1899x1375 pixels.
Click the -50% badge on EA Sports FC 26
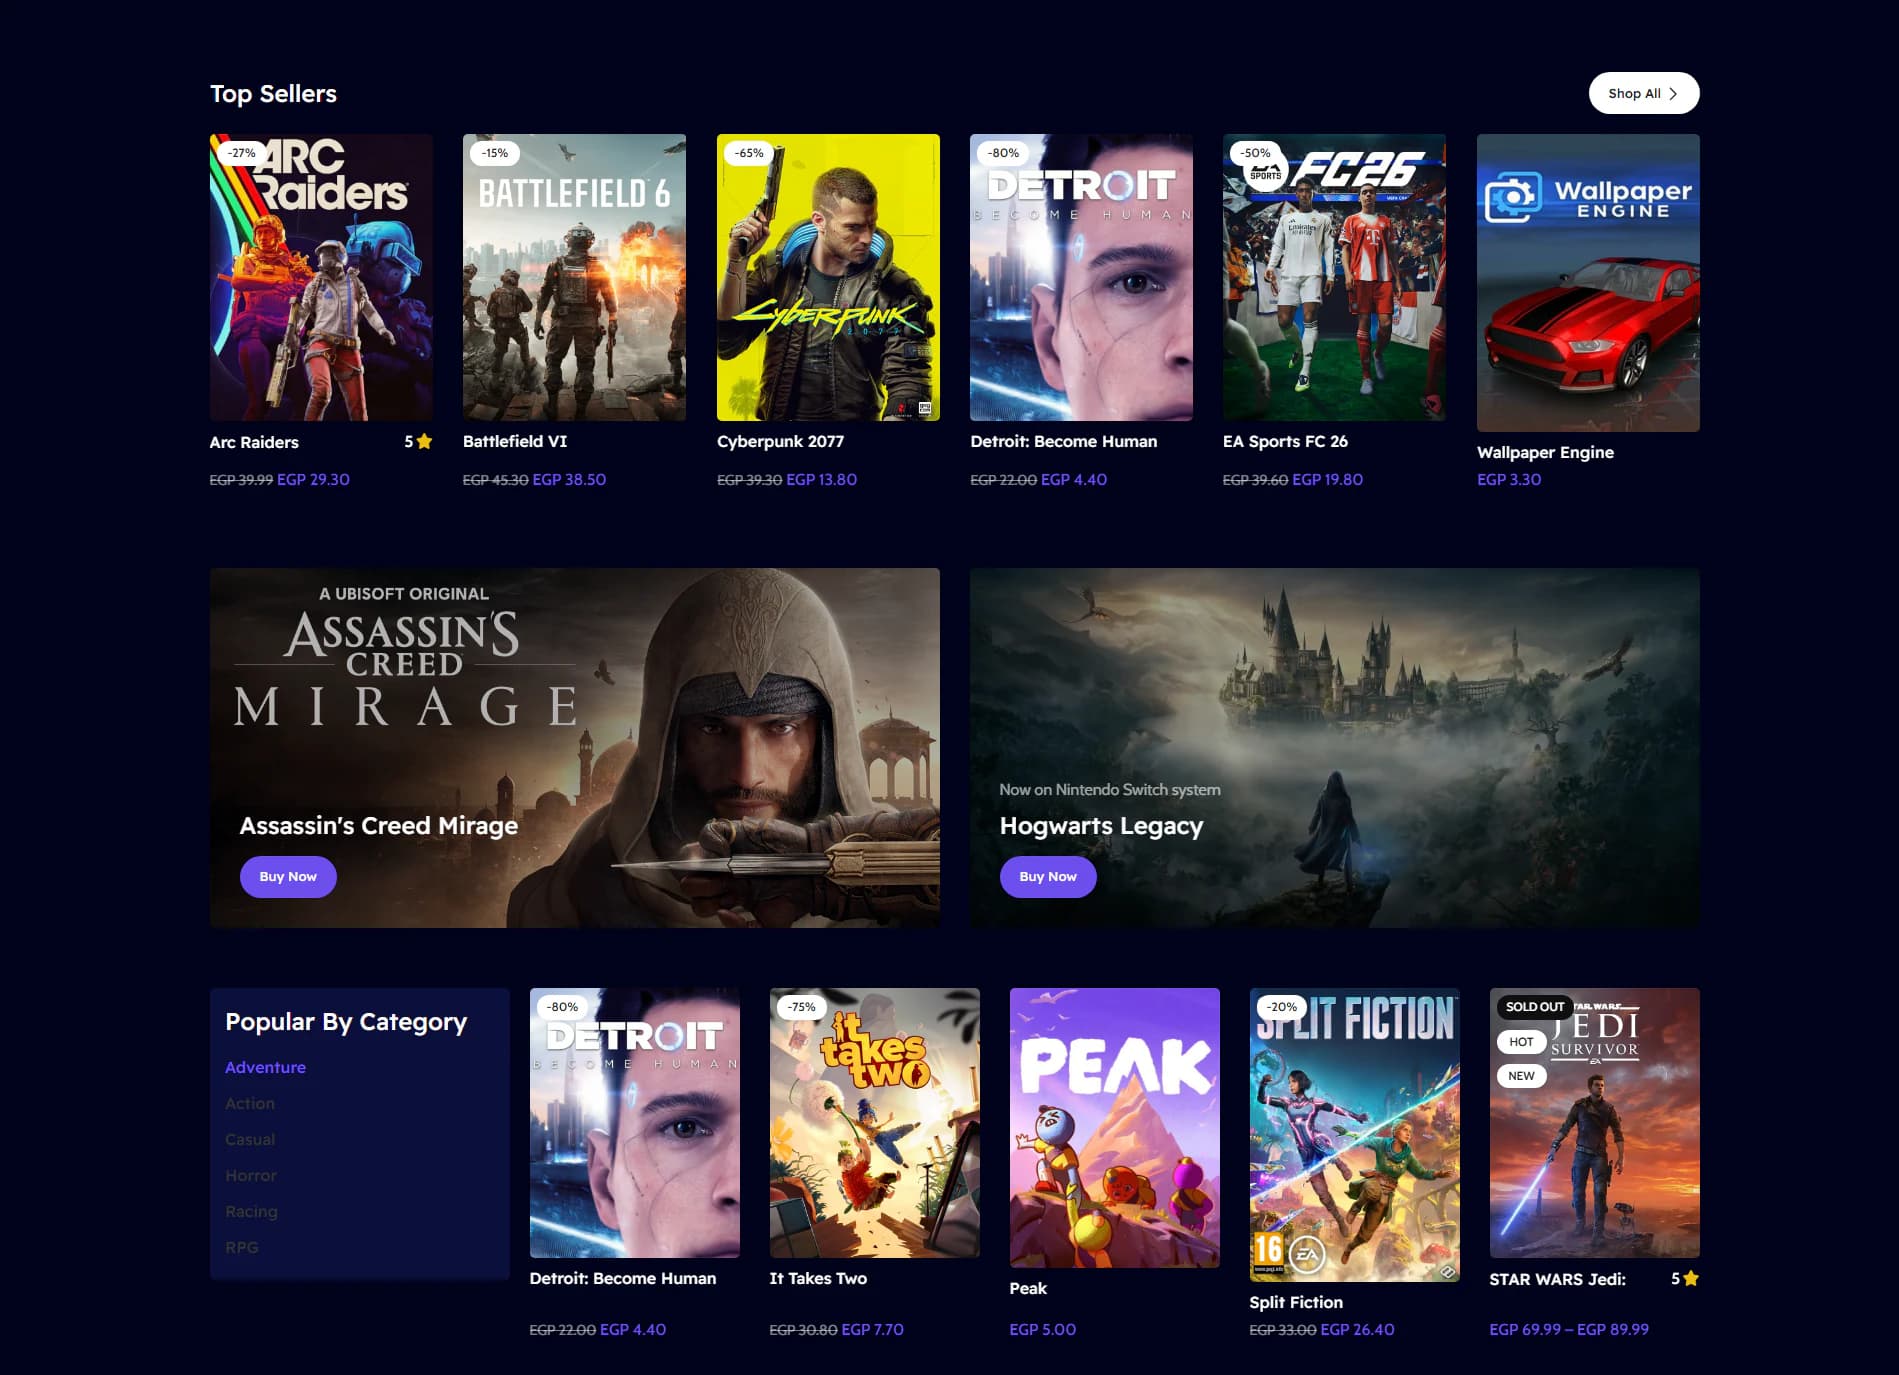click(x=1255, y=153)
